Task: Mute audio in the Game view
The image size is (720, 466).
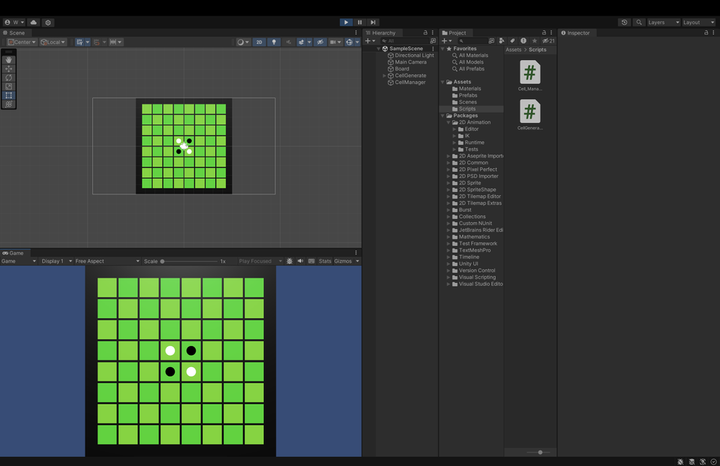Action: coord(300,261)
